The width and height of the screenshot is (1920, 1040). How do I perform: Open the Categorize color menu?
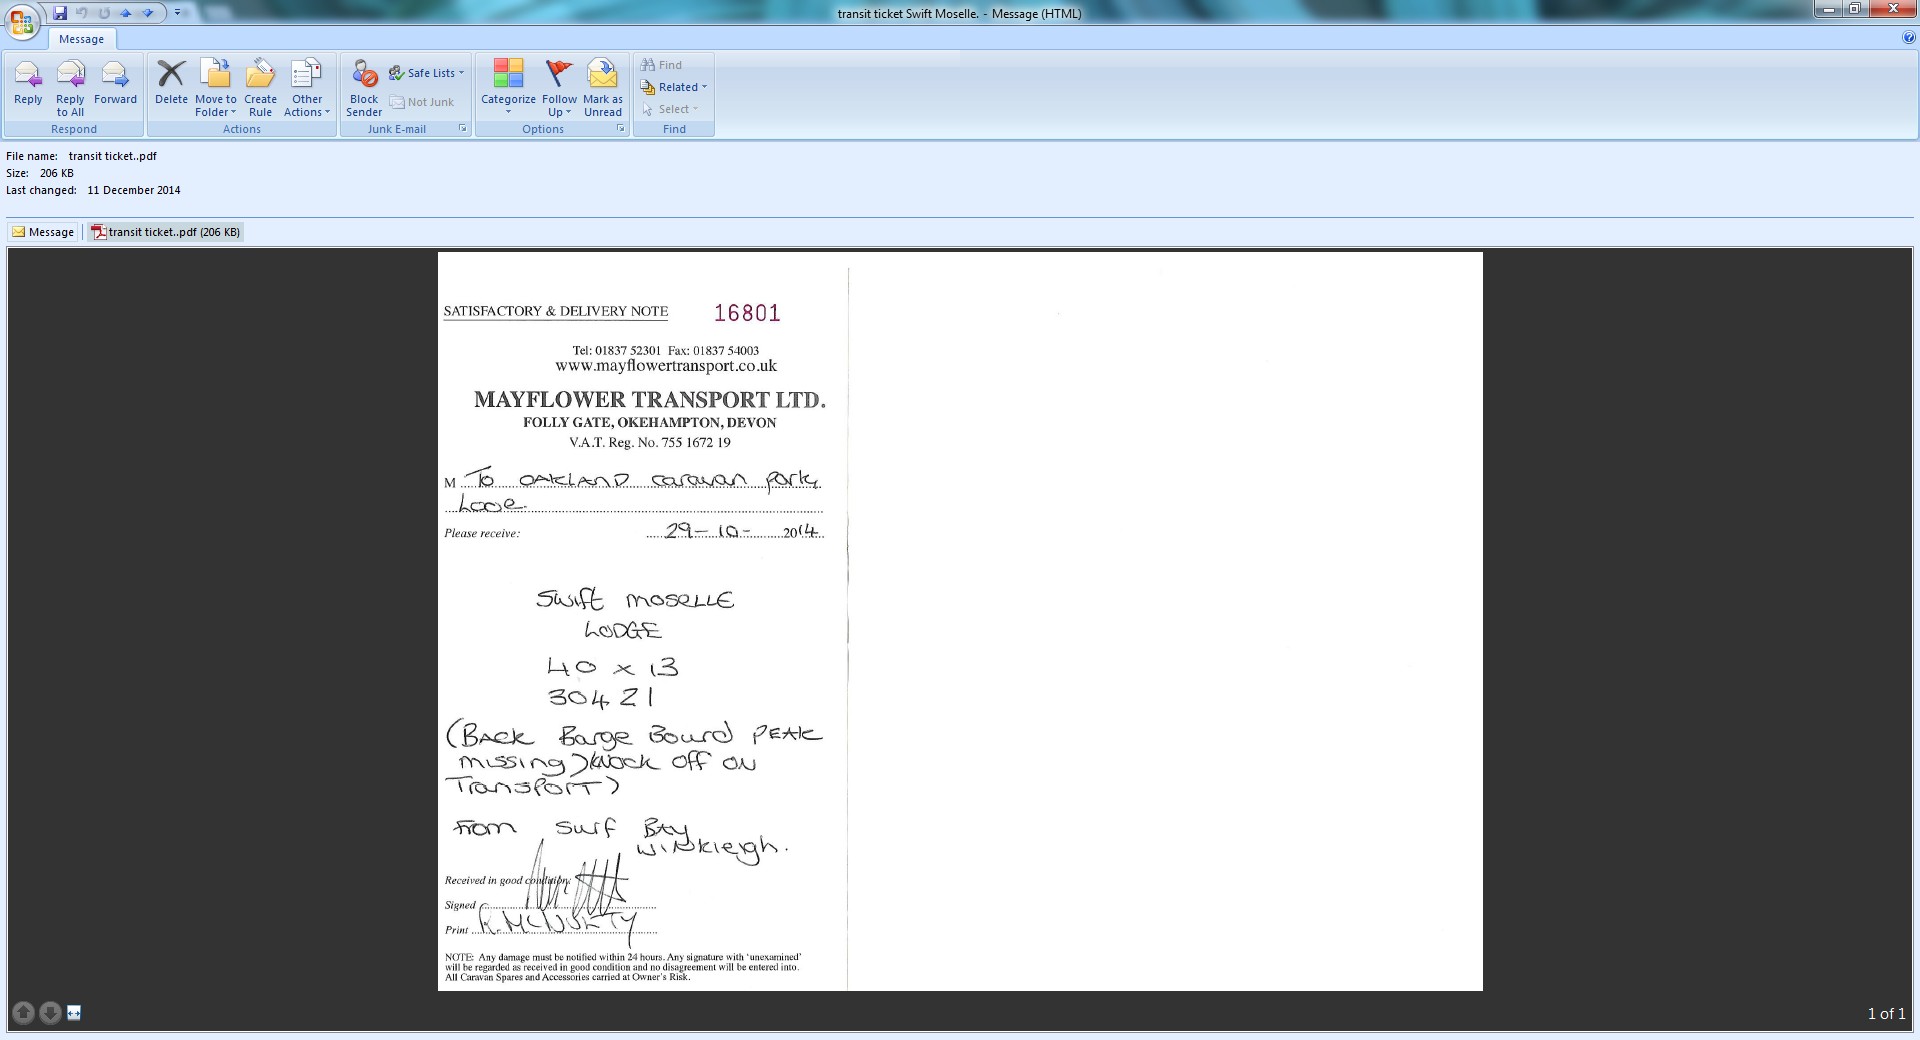pos(508,89)
